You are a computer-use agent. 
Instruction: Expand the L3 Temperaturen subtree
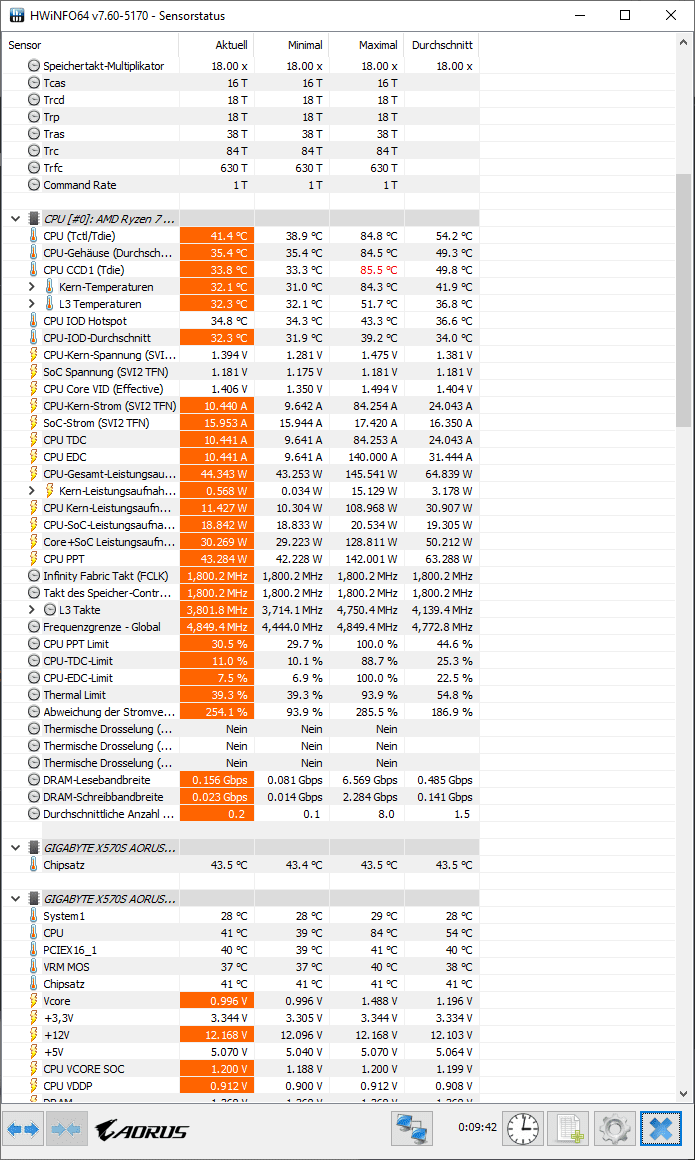[x=32, y=304]
